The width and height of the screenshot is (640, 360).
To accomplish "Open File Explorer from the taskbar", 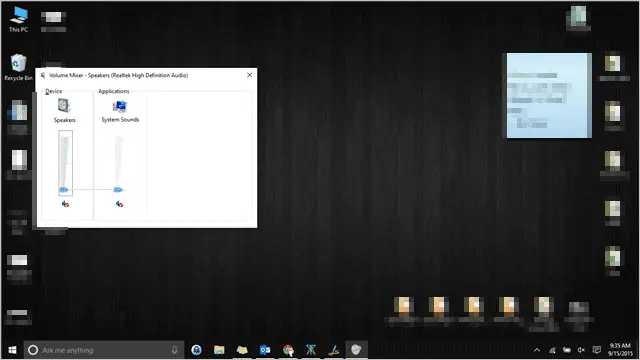I will pyautogui.click(x=219, y=350).
